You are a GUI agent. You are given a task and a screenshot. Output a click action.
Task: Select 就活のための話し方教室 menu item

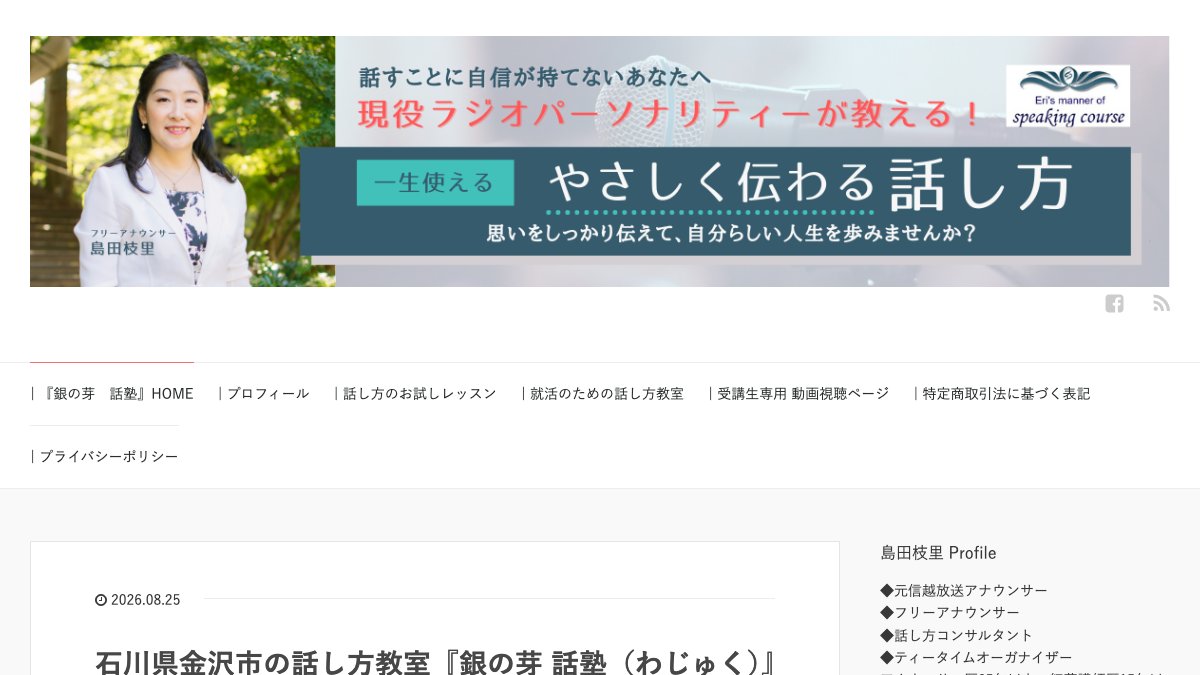coord(603,394)
